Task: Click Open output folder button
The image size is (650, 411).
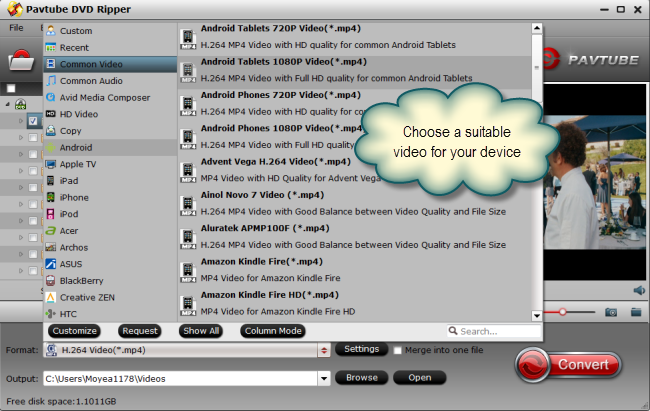Action: tap(420, 378)
